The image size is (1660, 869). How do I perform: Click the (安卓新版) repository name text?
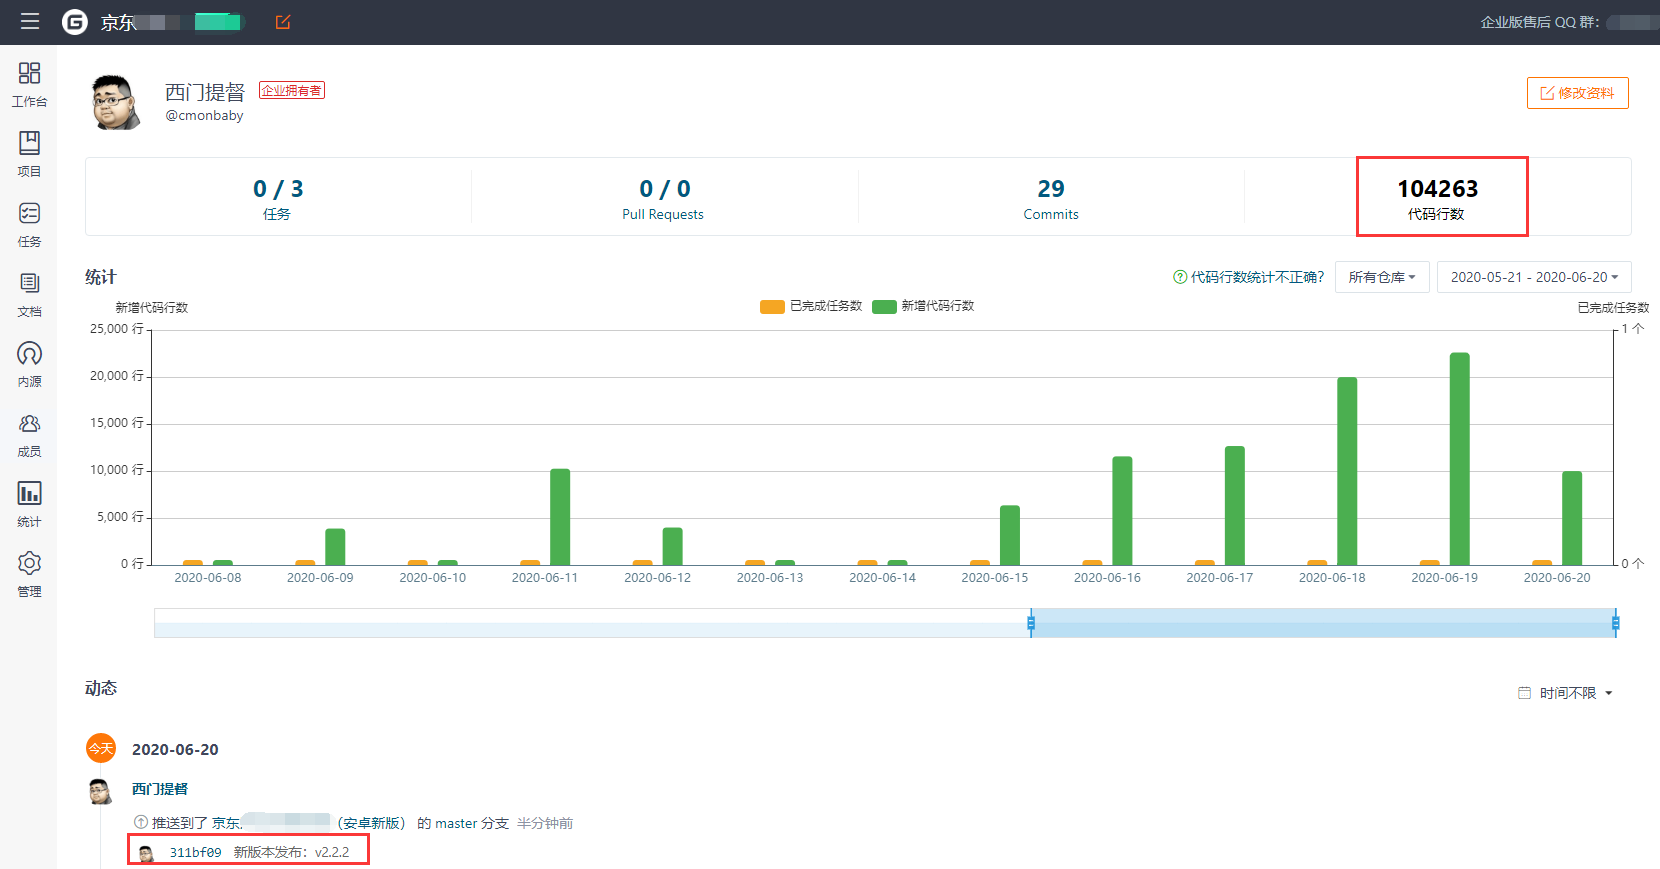click(371, 823)
